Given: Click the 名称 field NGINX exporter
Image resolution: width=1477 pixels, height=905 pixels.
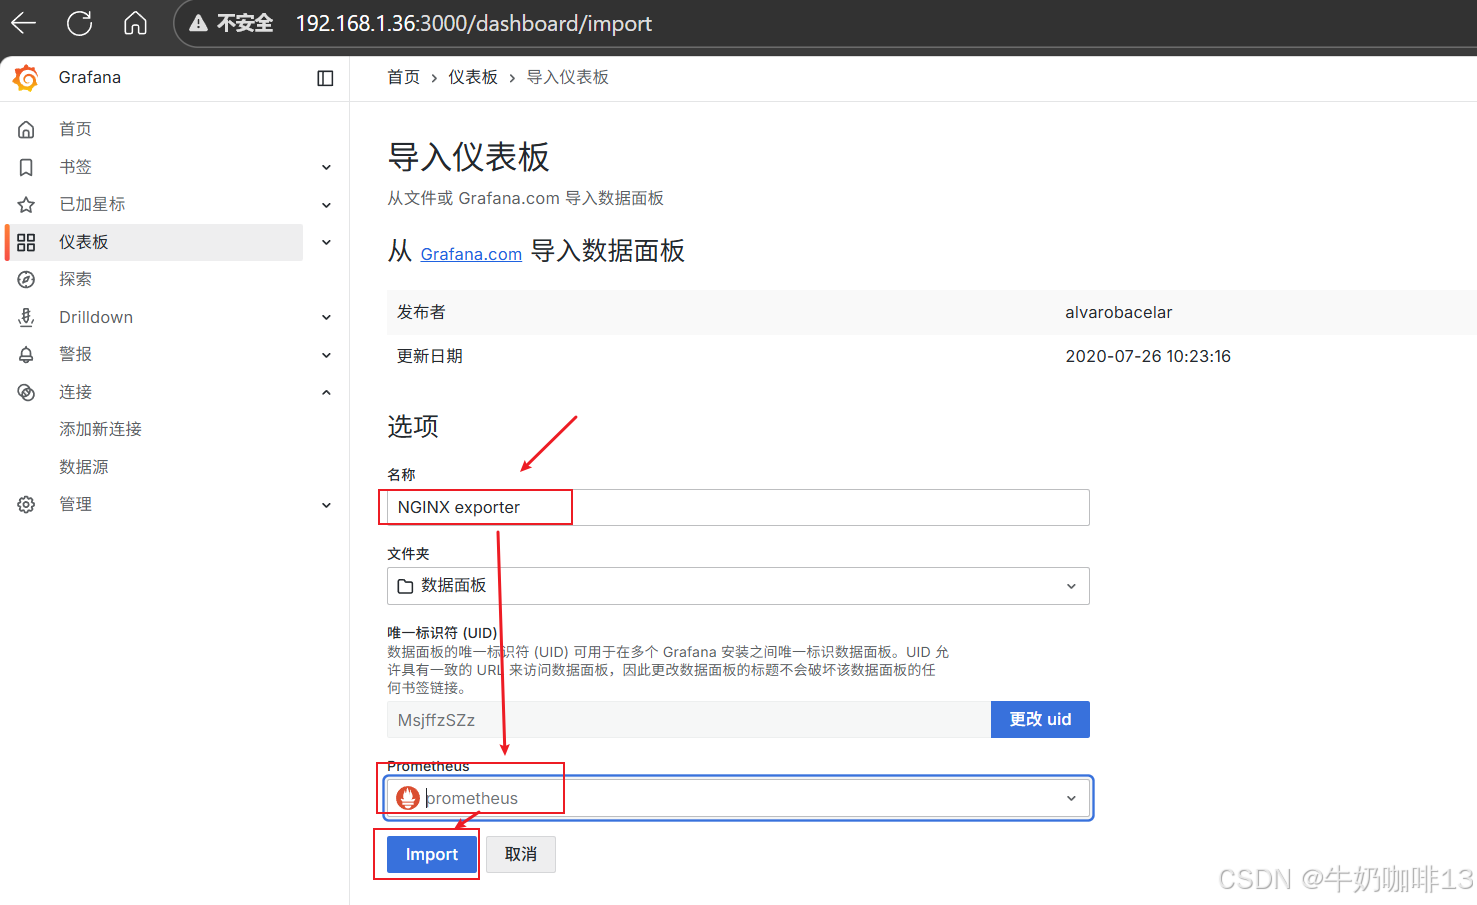Looking at the screenshot, I should [x=738, y=507].
